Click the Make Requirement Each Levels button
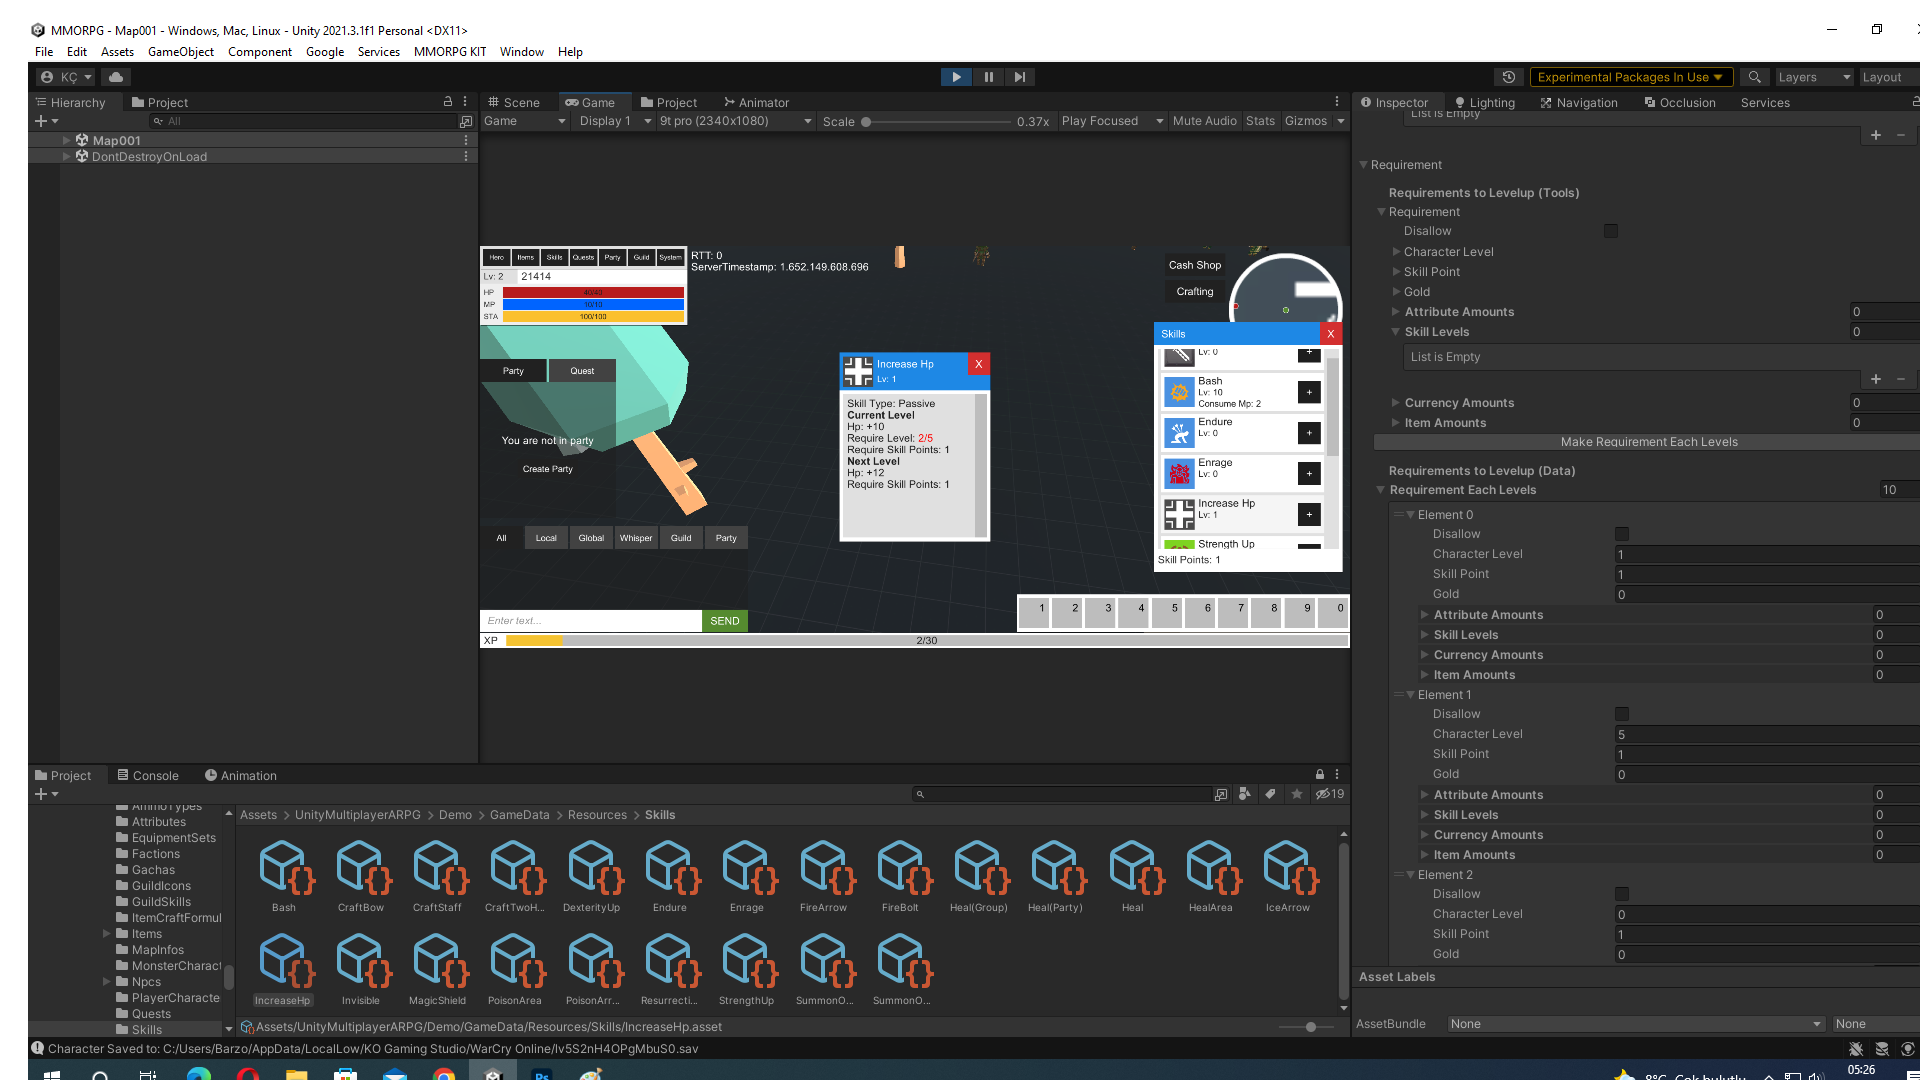Image resolution: width=1920 pixels, height=1080 pixels. click(1648, 441)
